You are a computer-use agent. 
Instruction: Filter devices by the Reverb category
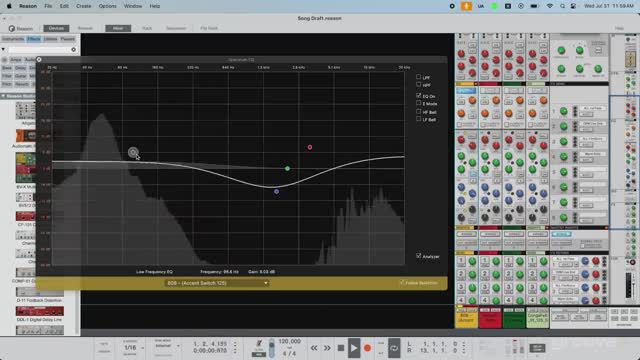pos(22,84)
